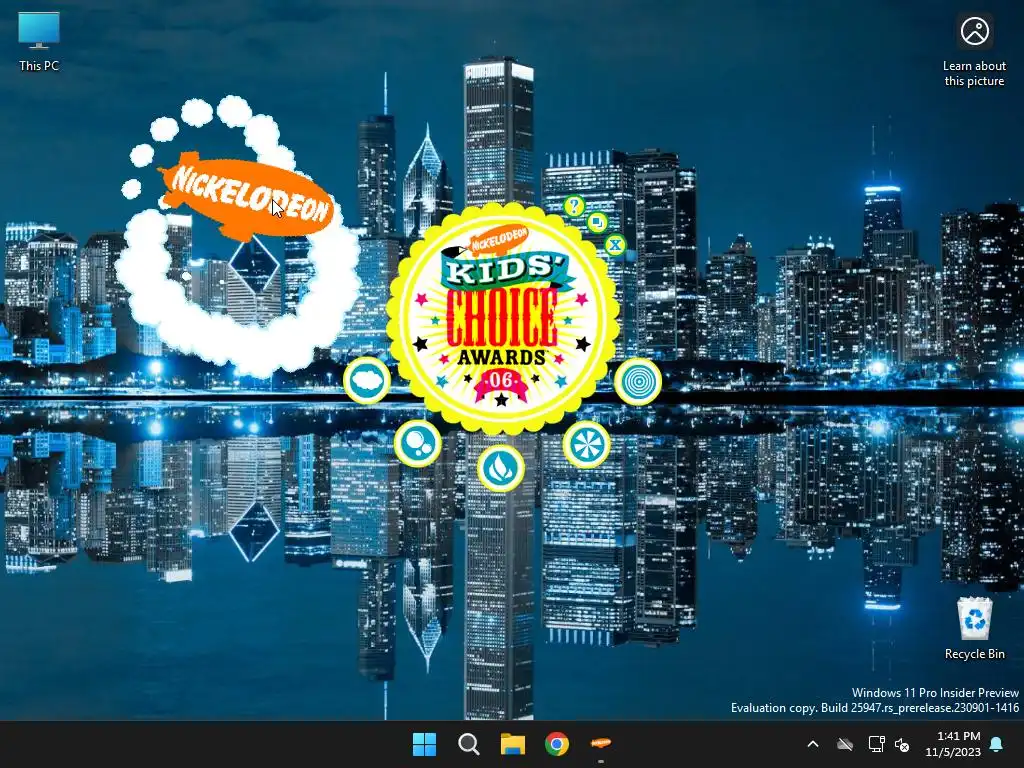Open help via the question mark button
This screenshot has height=768, width=1024.
point(575,206)
